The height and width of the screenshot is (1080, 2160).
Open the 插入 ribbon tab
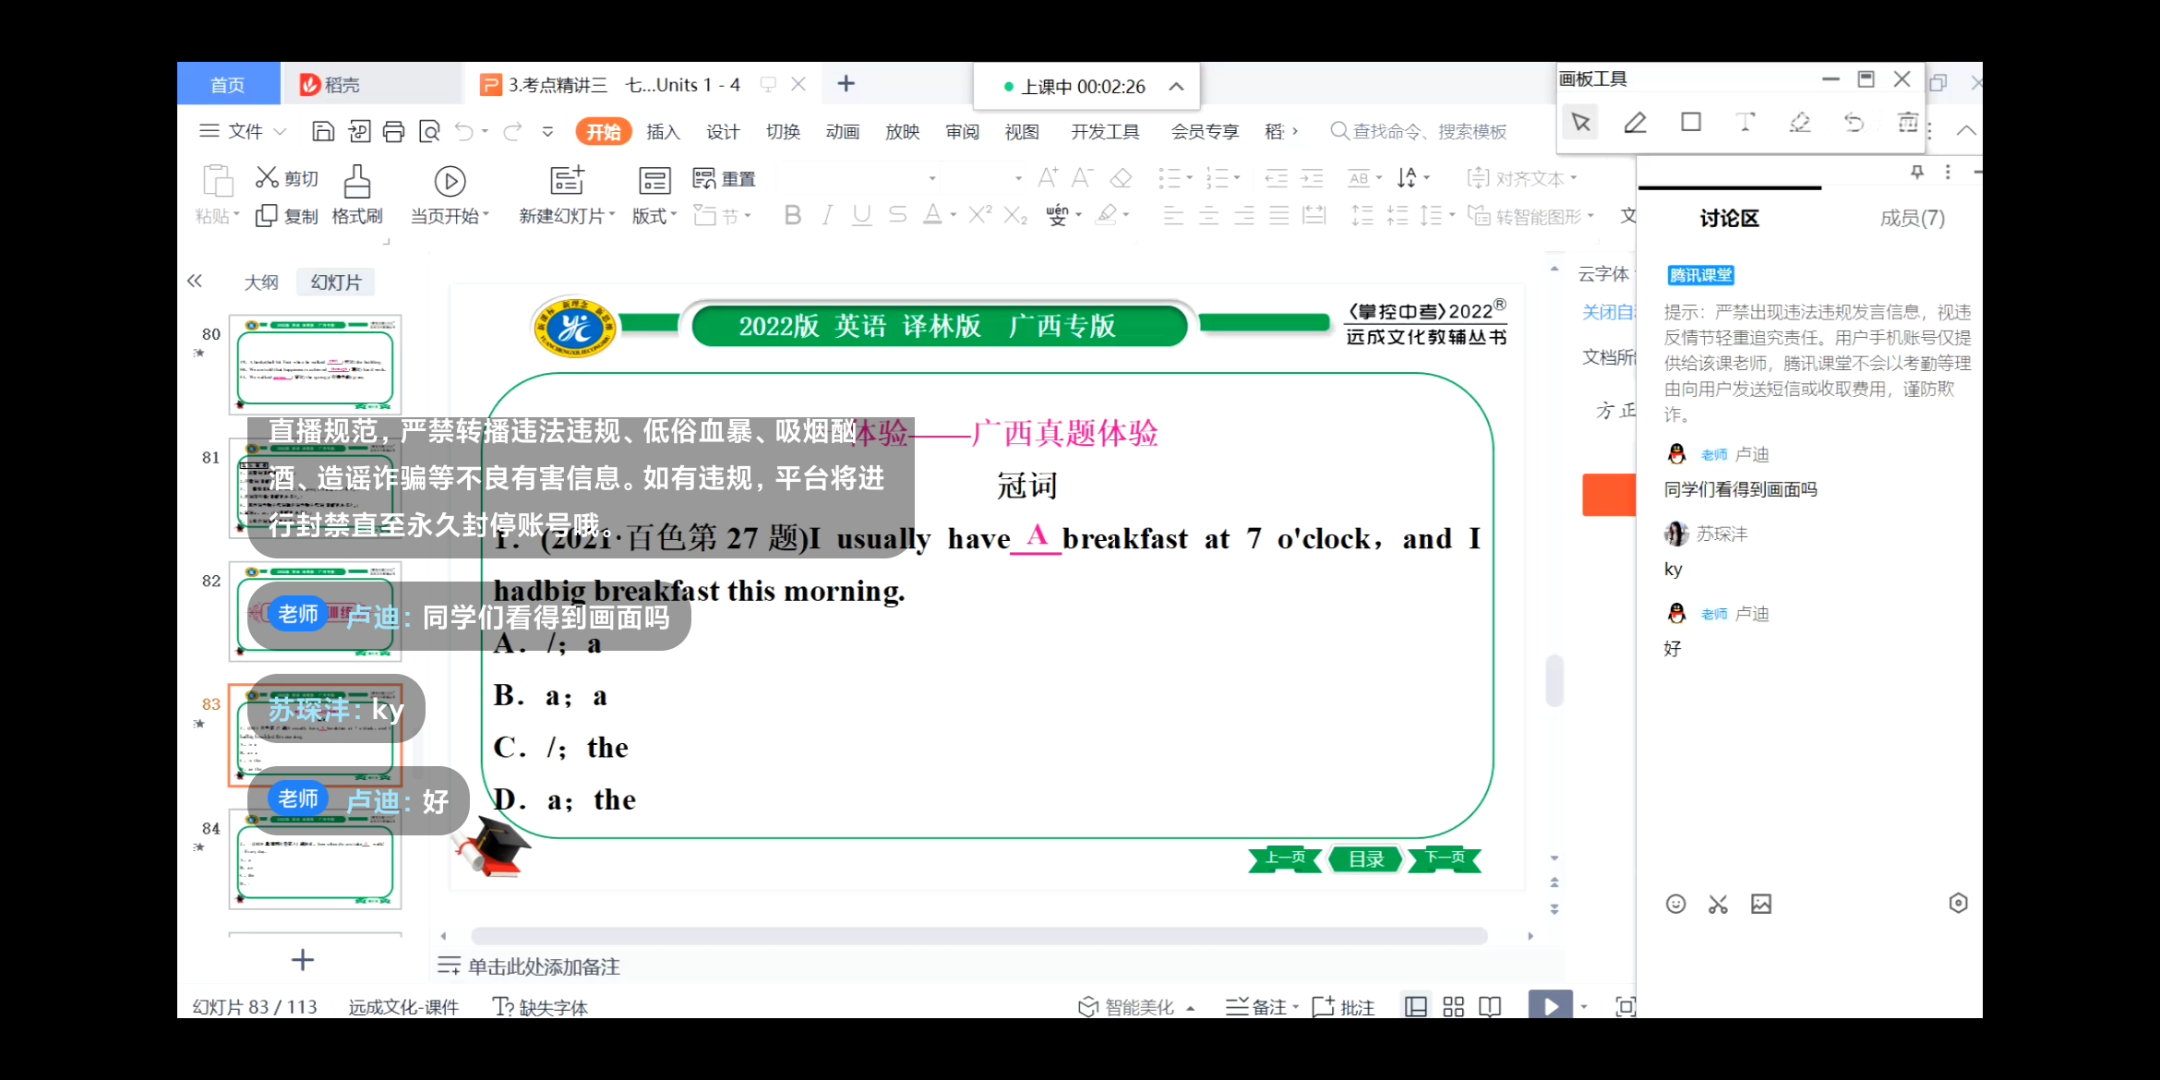click(x=663, y=131)
